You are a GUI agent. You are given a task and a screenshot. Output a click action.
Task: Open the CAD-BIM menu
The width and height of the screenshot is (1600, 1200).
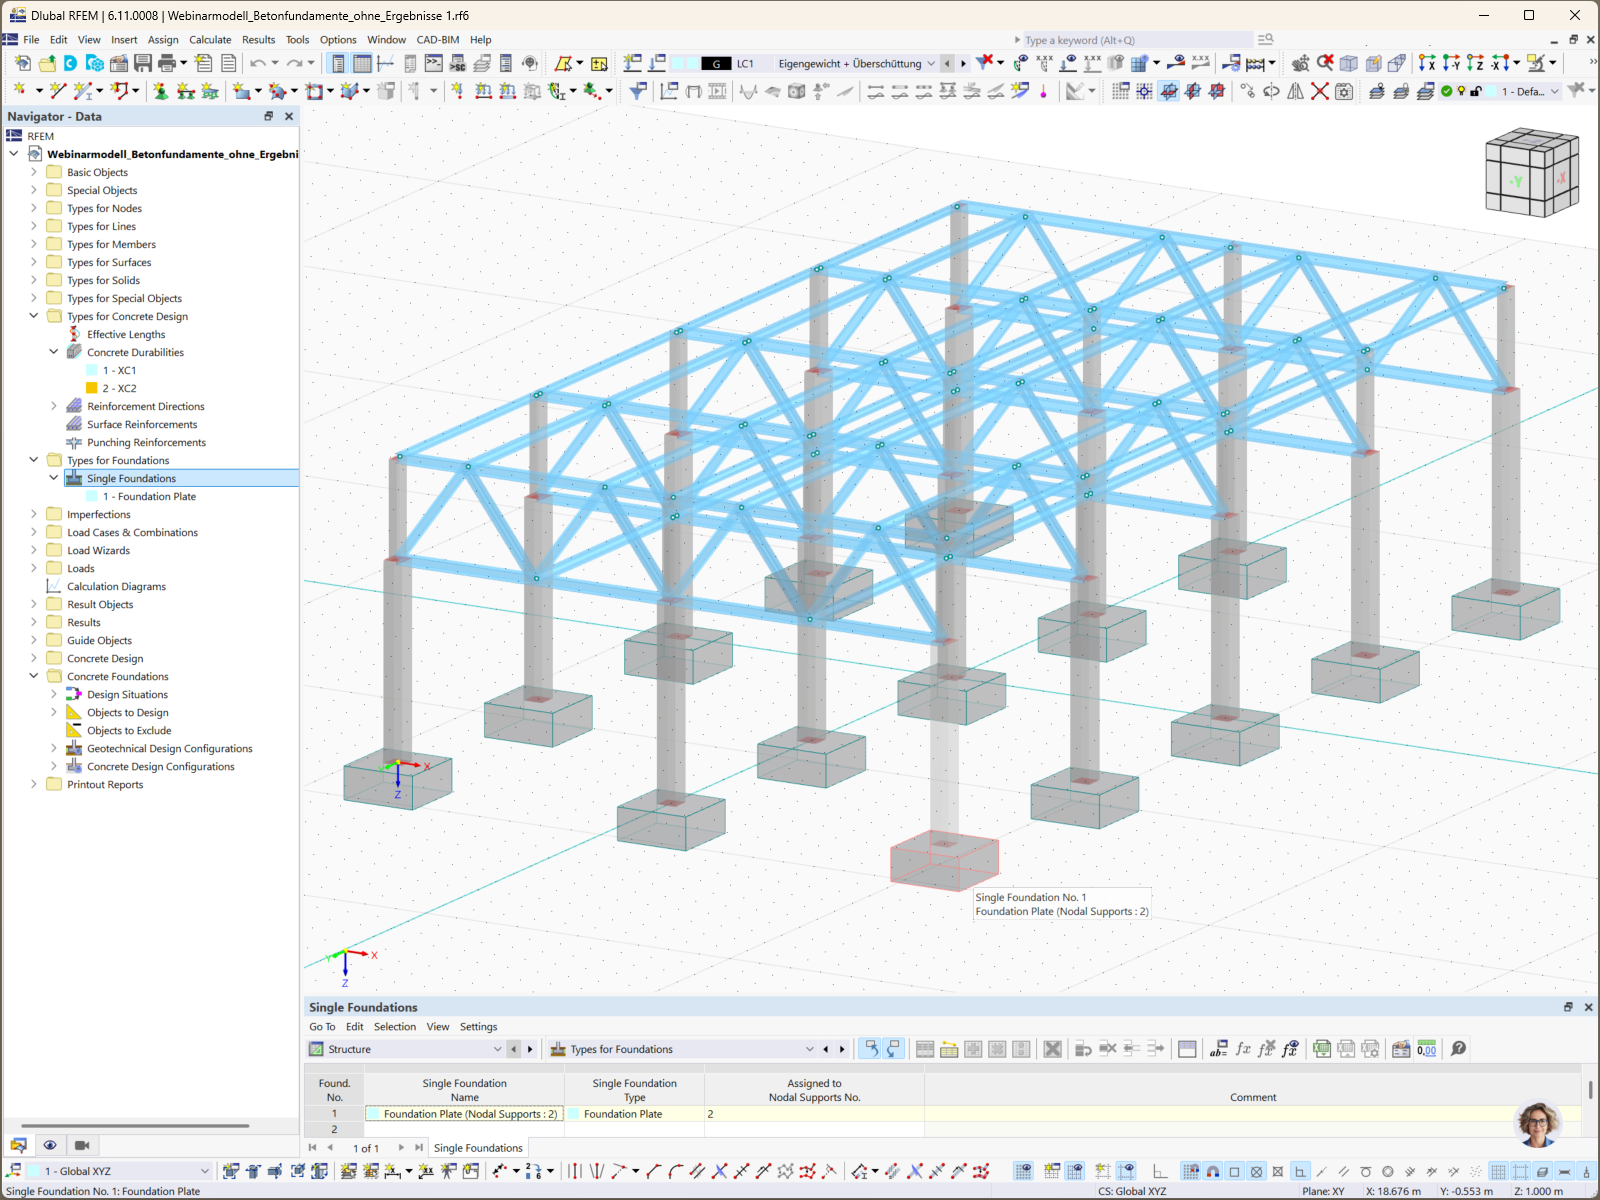(x=437, y=40)
